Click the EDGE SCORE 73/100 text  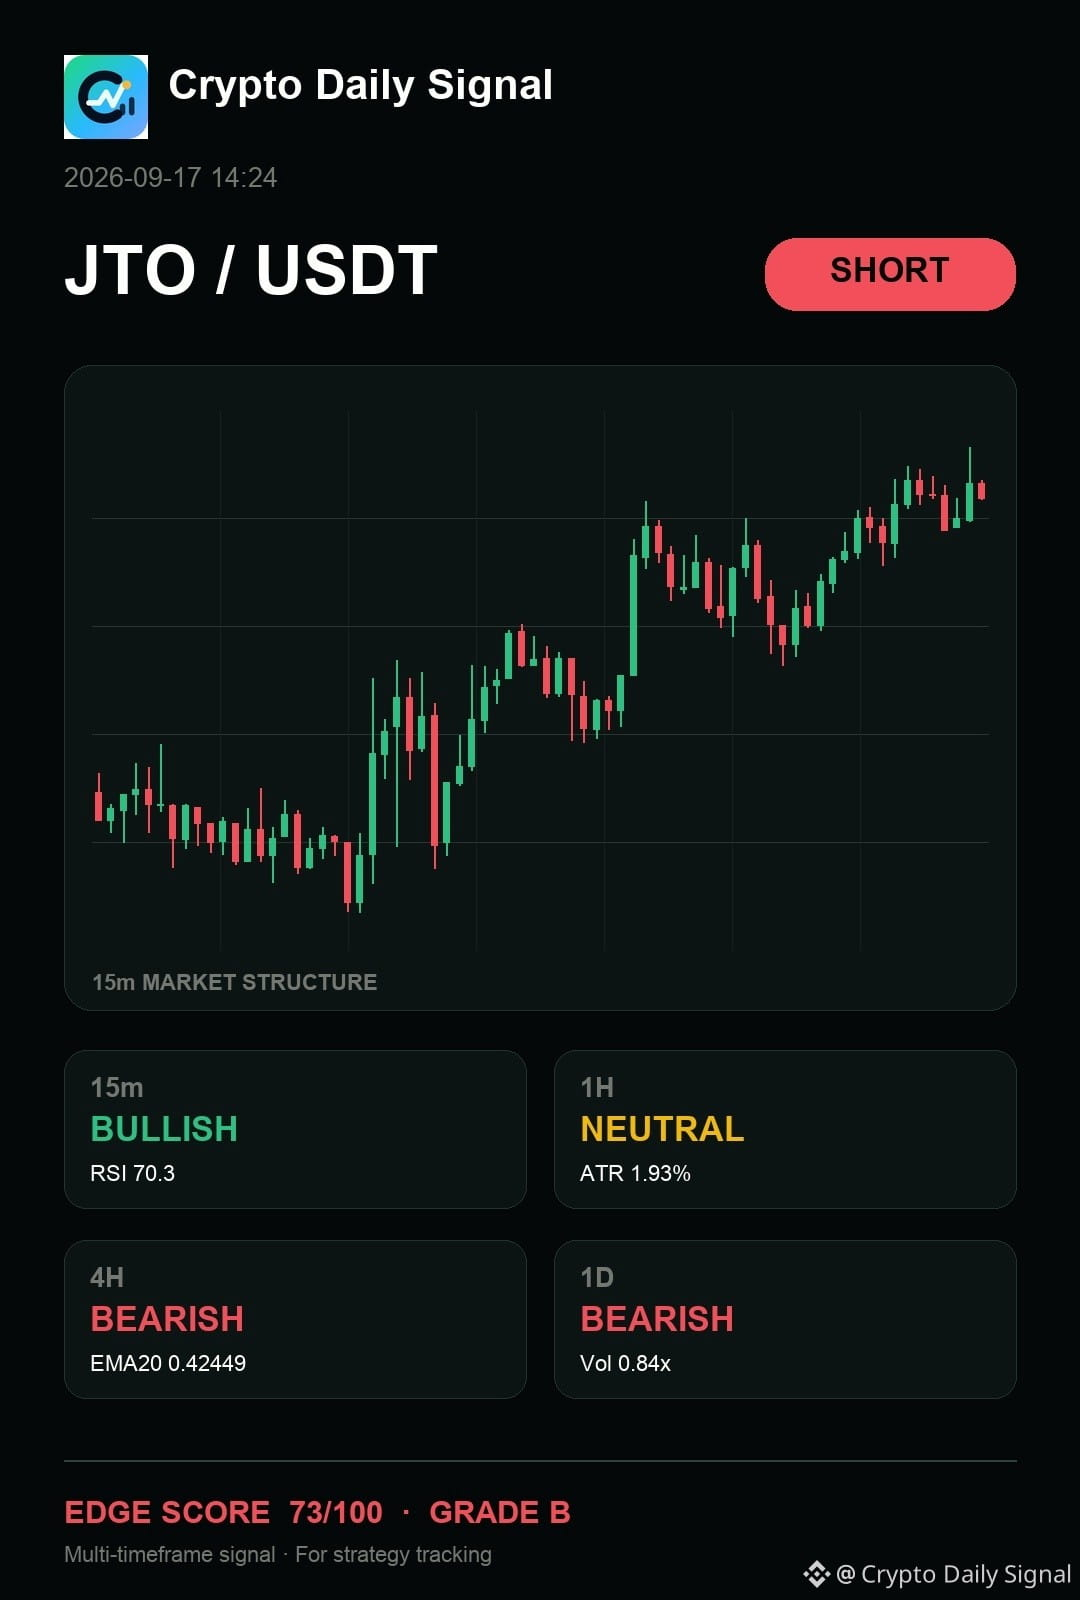pyautogui.click(x=223, y=1512)
